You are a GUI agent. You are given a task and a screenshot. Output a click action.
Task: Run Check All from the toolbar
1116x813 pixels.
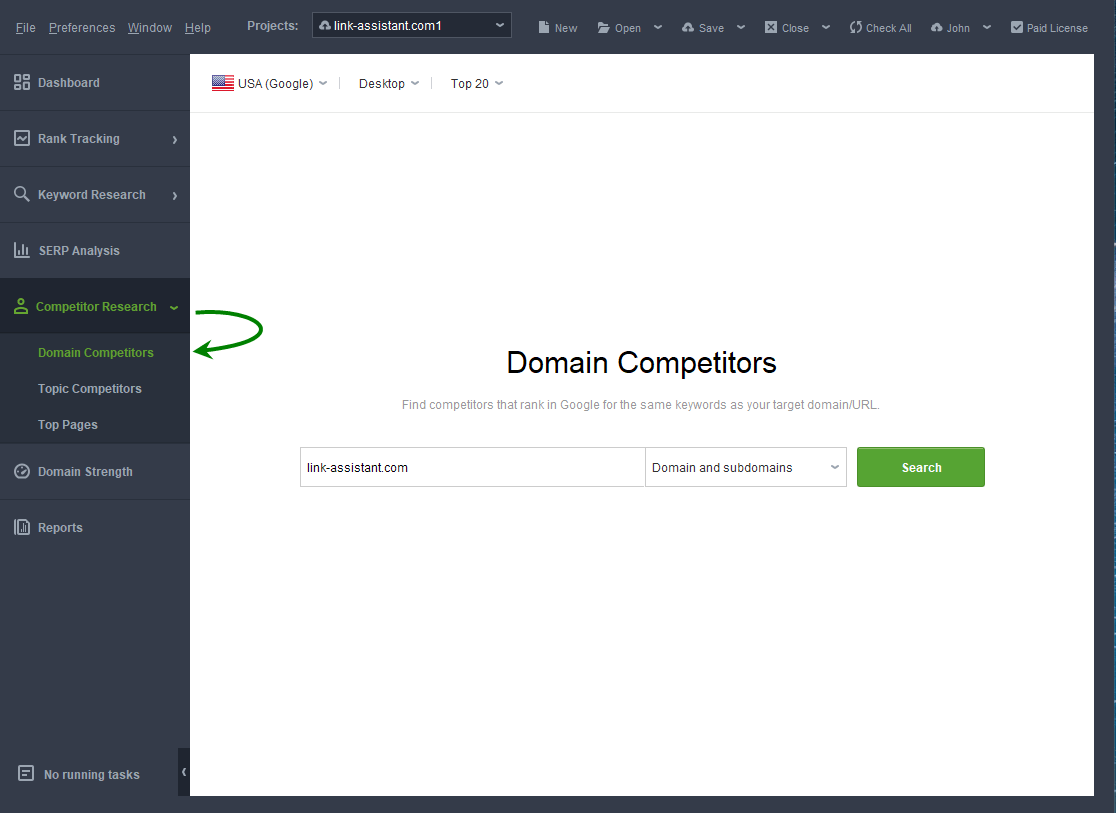click(x=880, y=27)
